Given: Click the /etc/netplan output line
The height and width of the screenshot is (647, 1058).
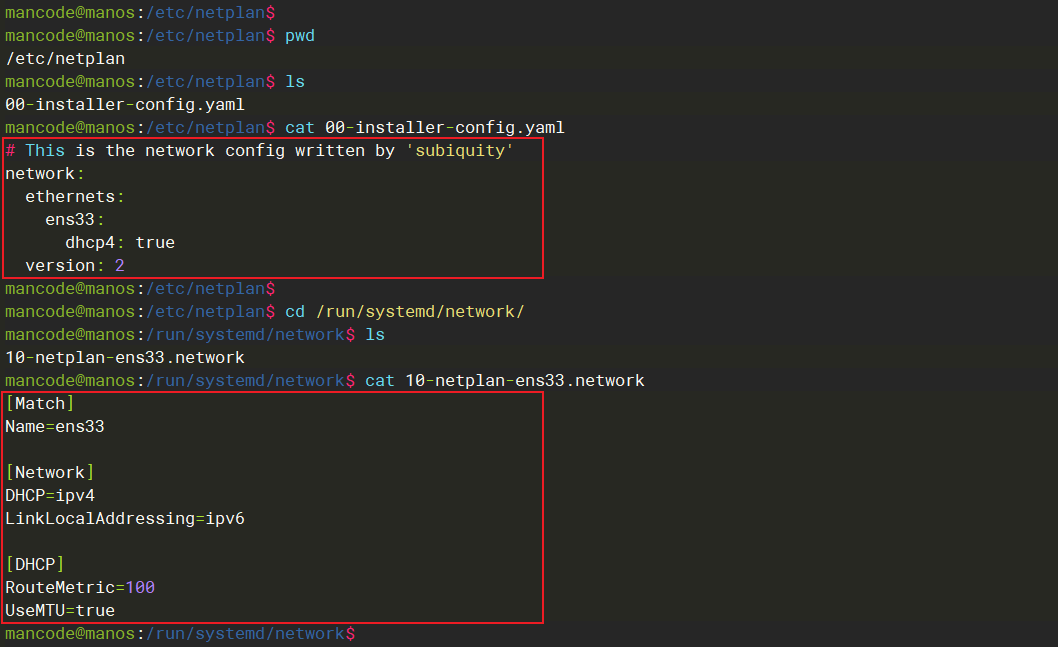Looking at the screenshot, I should (x=65, y=58).
